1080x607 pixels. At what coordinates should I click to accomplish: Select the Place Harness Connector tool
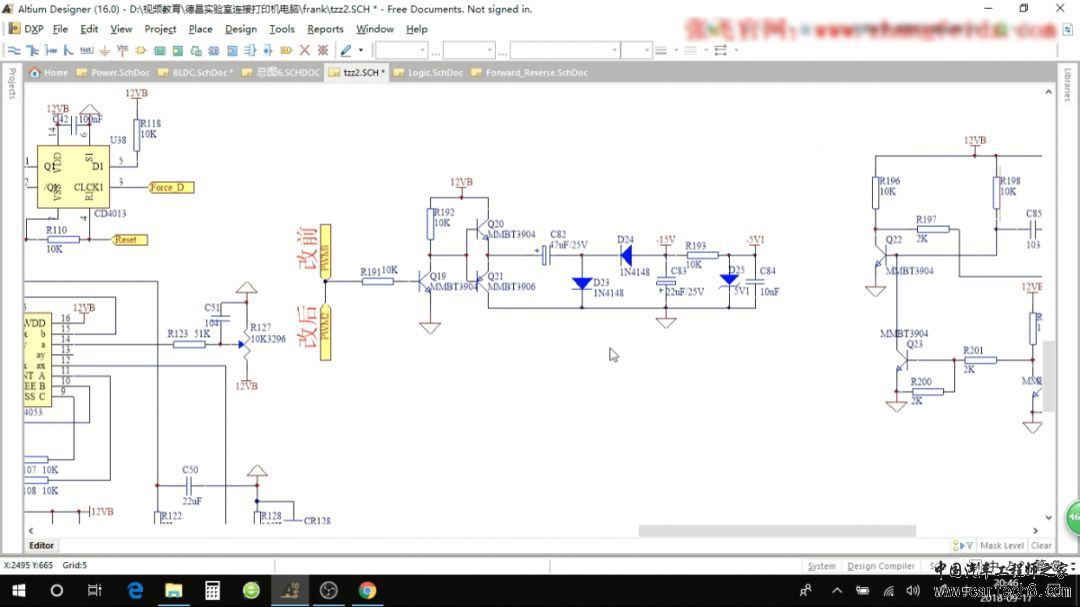coord(214,50)
